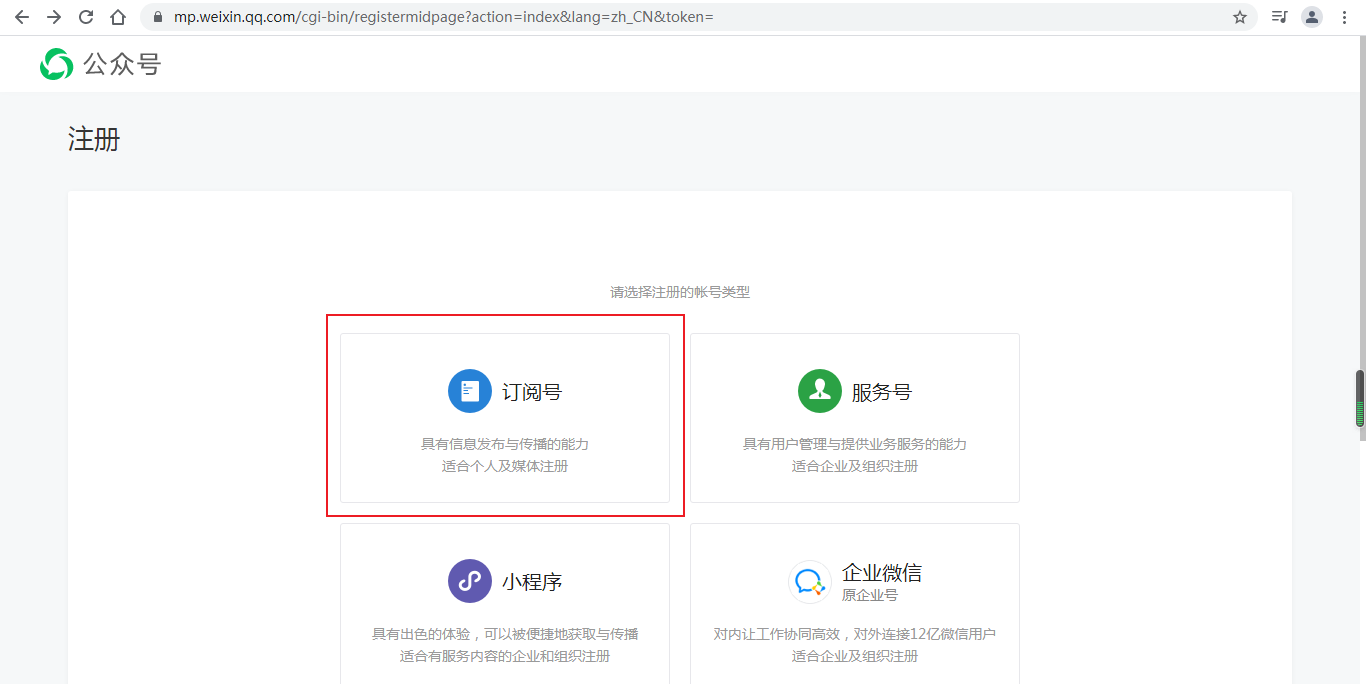Click the 订阅号 description 具有信息发布与传播的能力
Screen dimensions: 1366x684
point(505,444)
